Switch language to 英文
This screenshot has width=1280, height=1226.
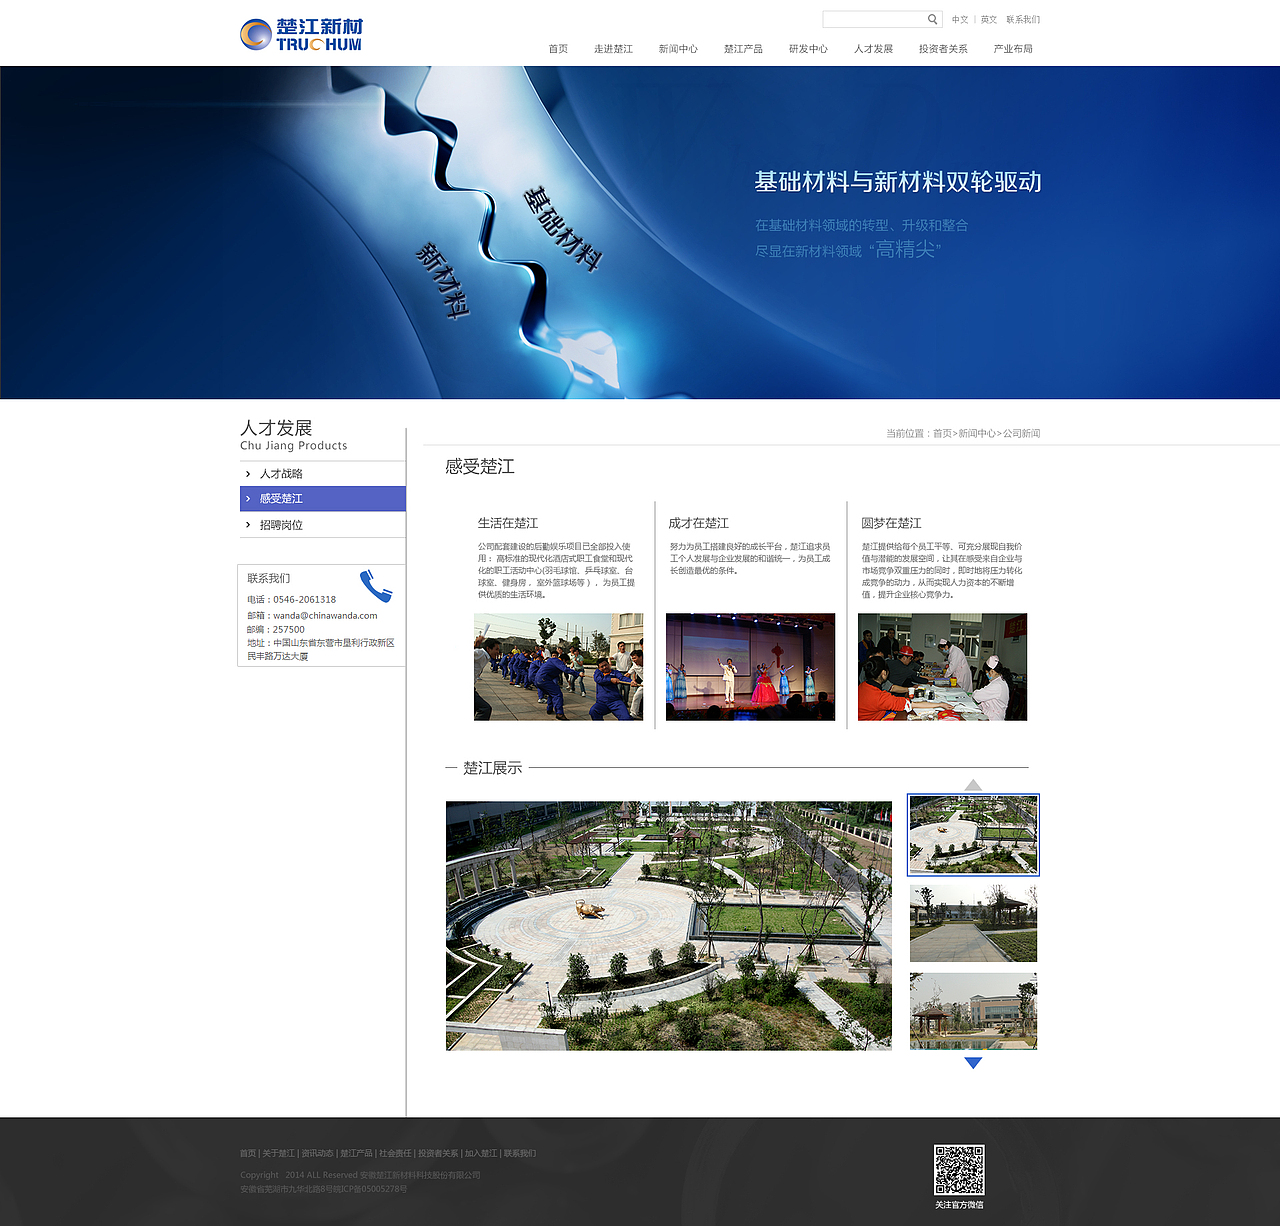click(989, 19)
